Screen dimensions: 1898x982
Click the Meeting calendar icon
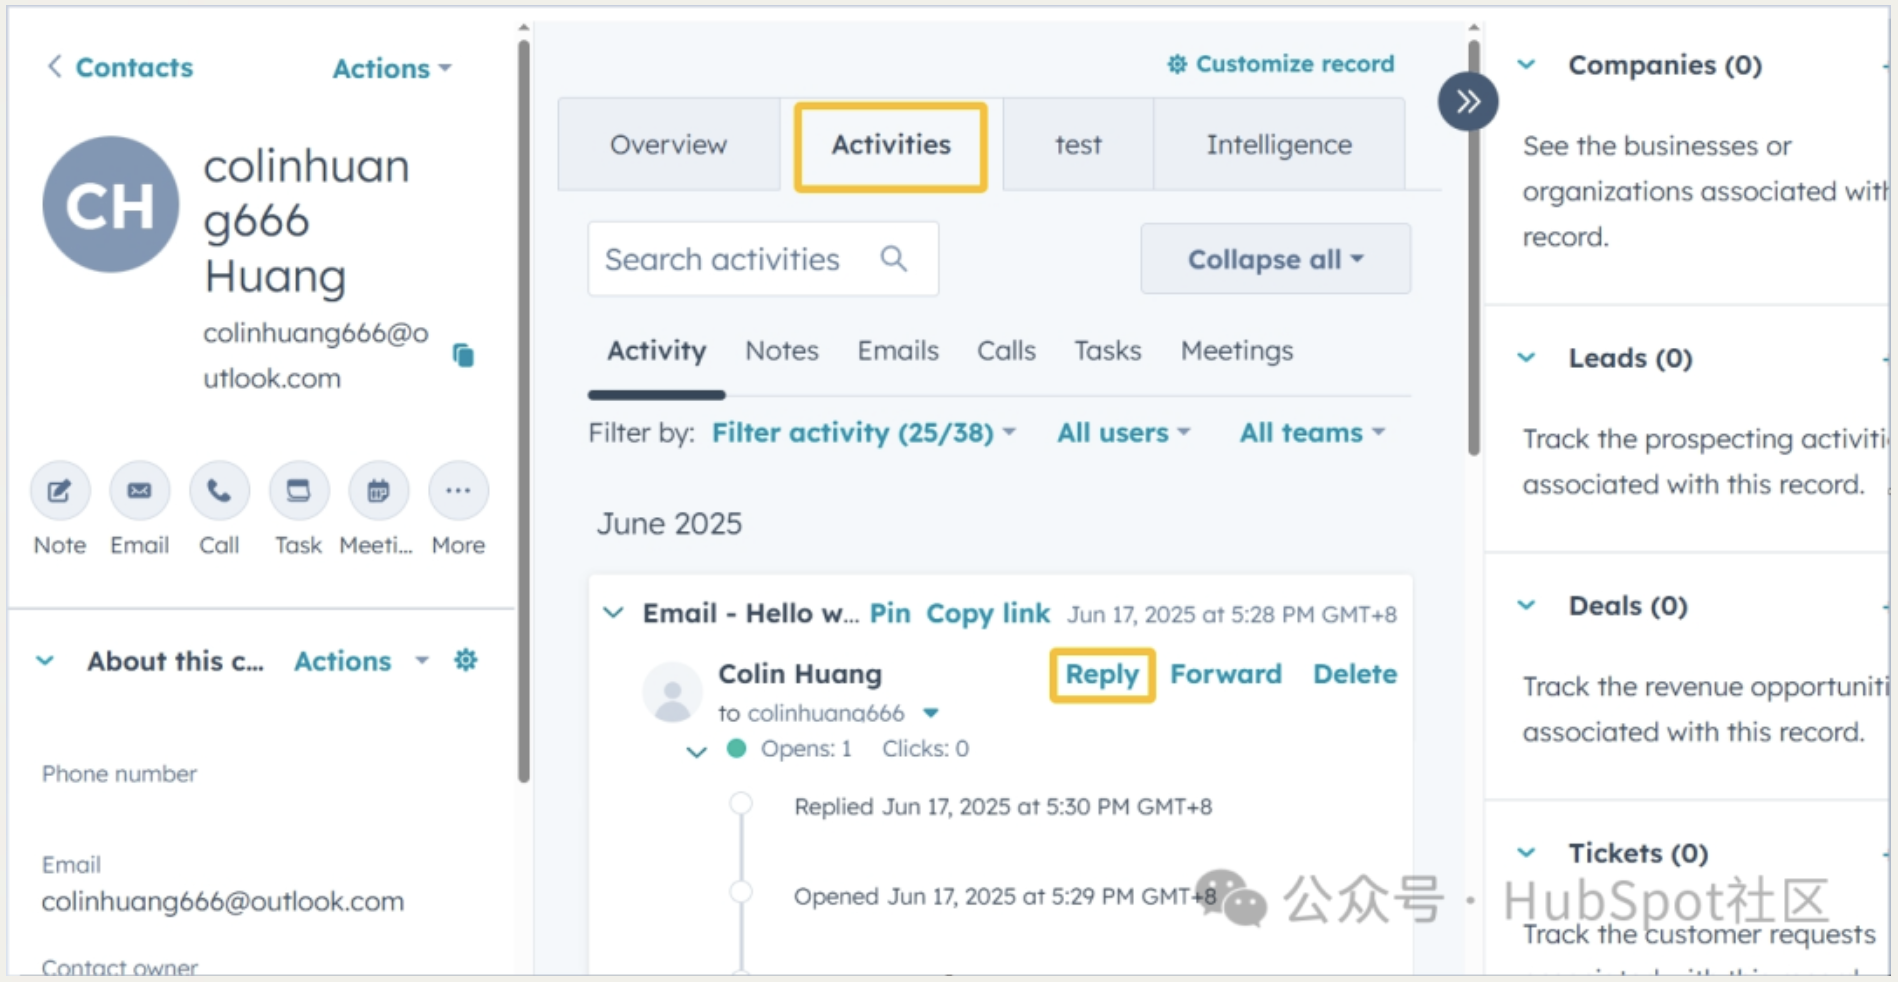coord(378,491)
